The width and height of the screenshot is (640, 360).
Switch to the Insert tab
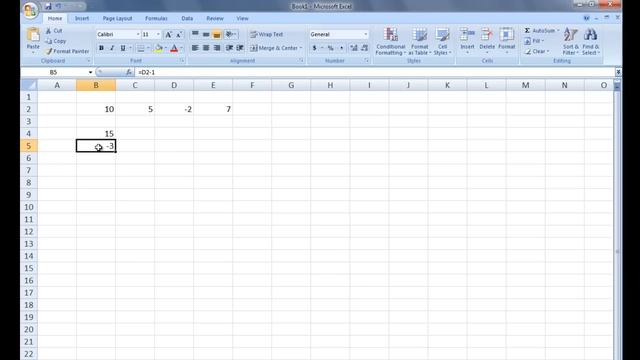[82, 18]
